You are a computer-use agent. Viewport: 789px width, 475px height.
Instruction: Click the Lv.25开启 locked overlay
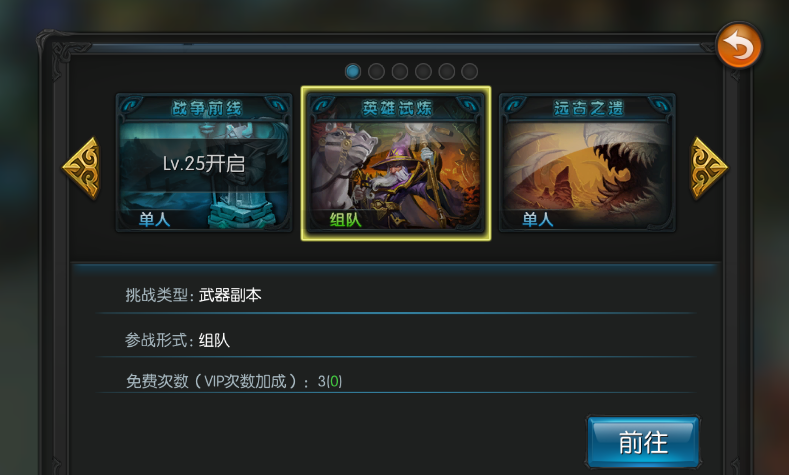tap(204, 164)
